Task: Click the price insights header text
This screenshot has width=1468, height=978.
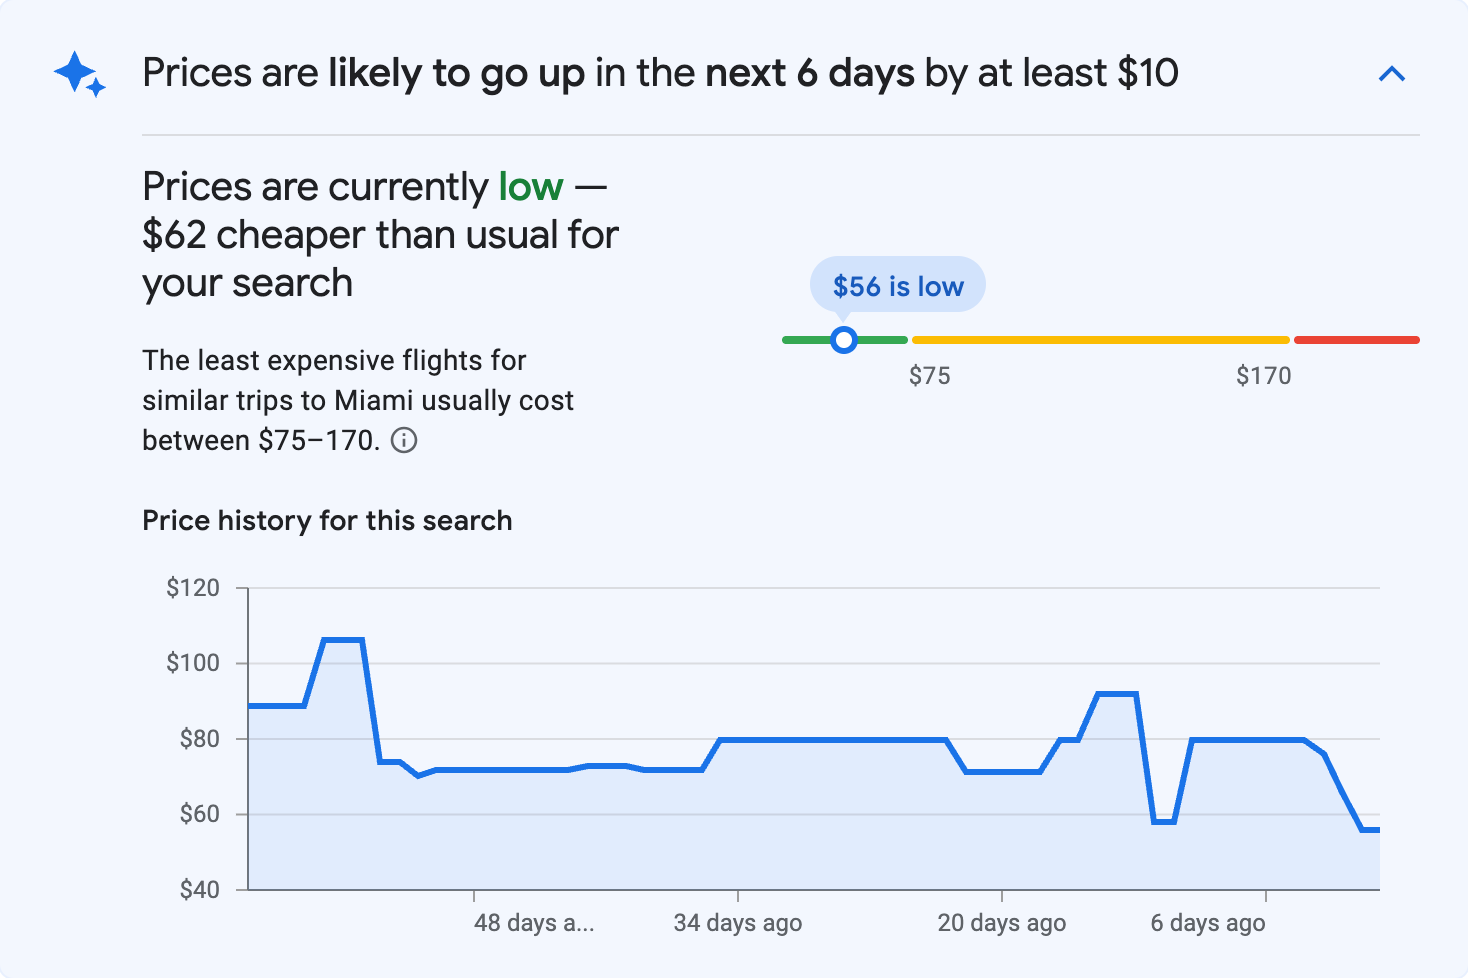Action: click(660, 72)
